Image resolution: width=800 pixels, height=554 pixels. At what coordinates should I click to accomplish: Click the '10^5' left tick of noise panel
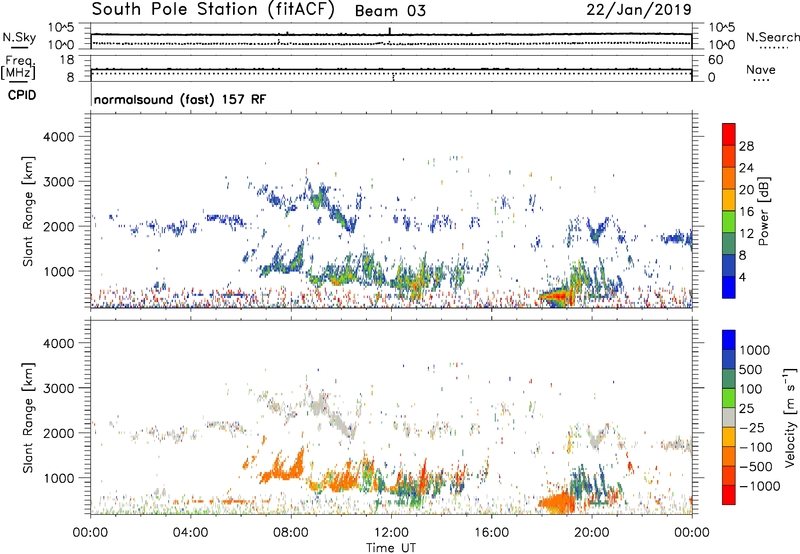61,28
